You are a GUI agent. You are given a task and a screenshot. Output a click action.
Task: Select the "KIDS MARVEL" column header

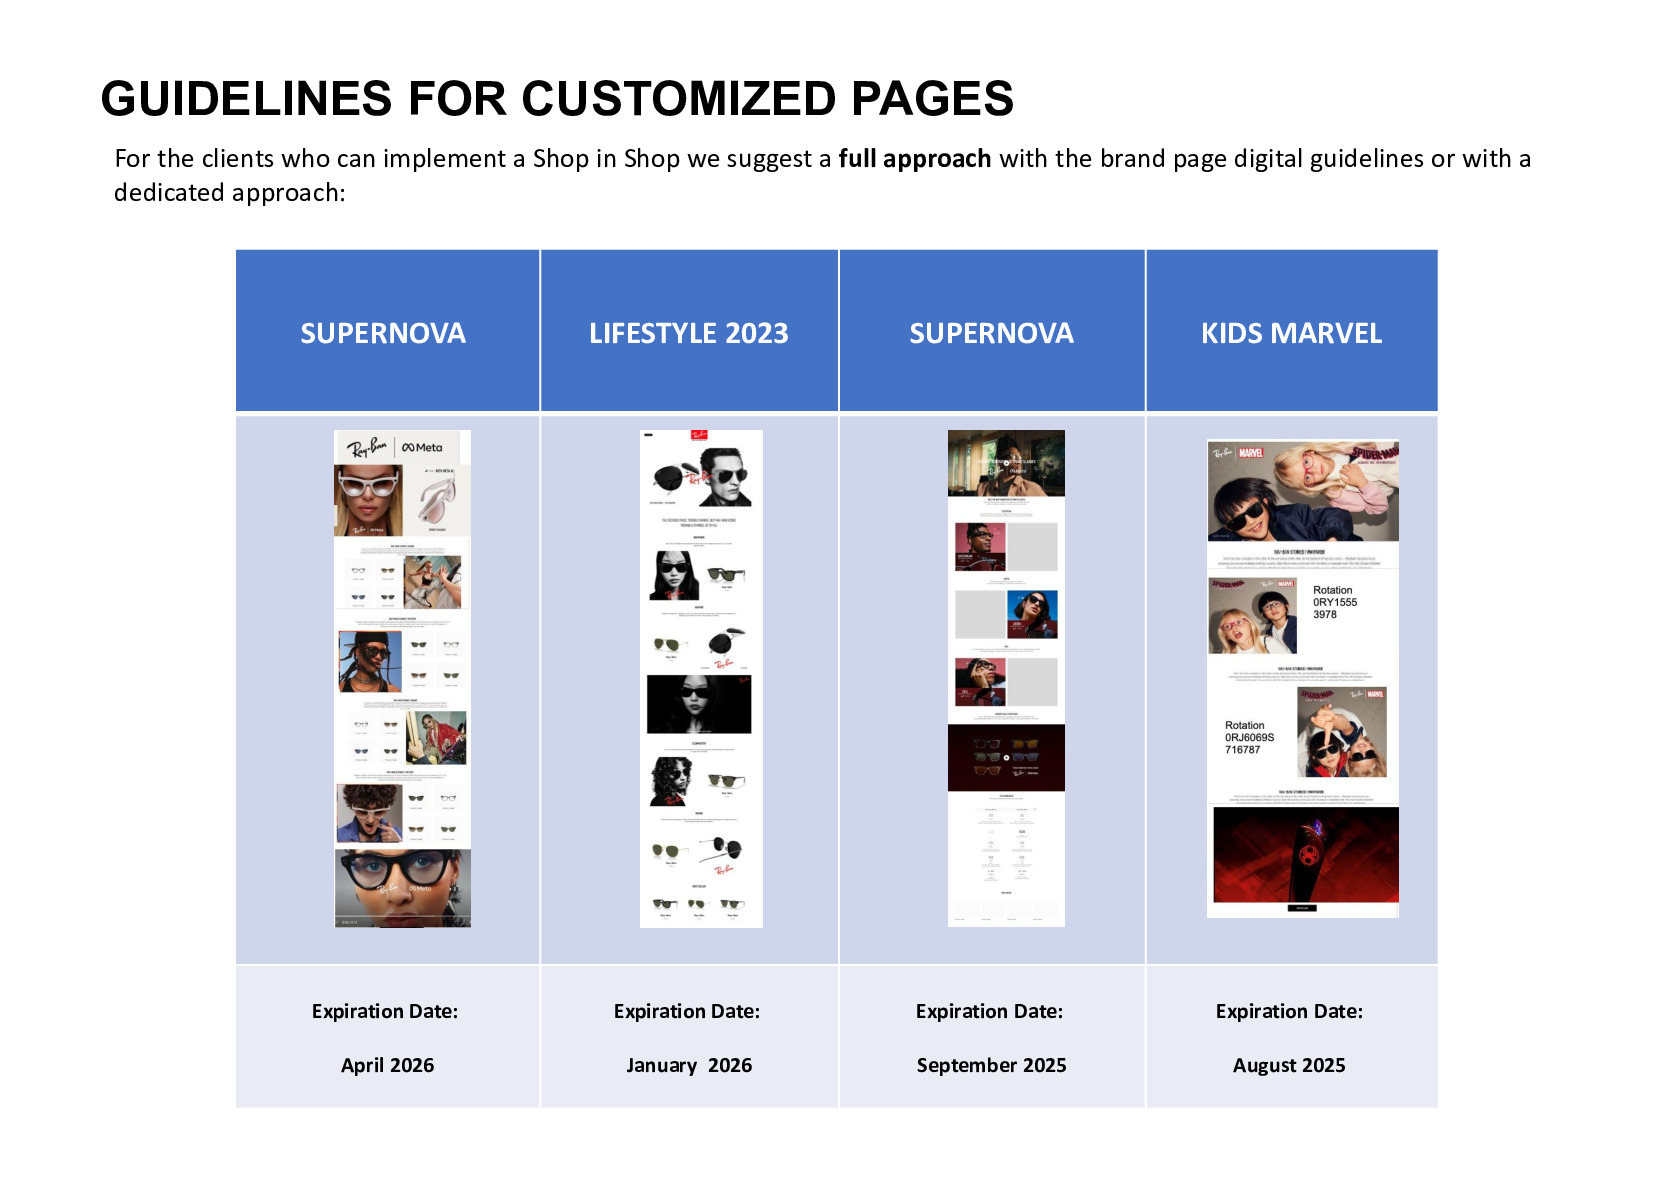[x=1292, y=333]
